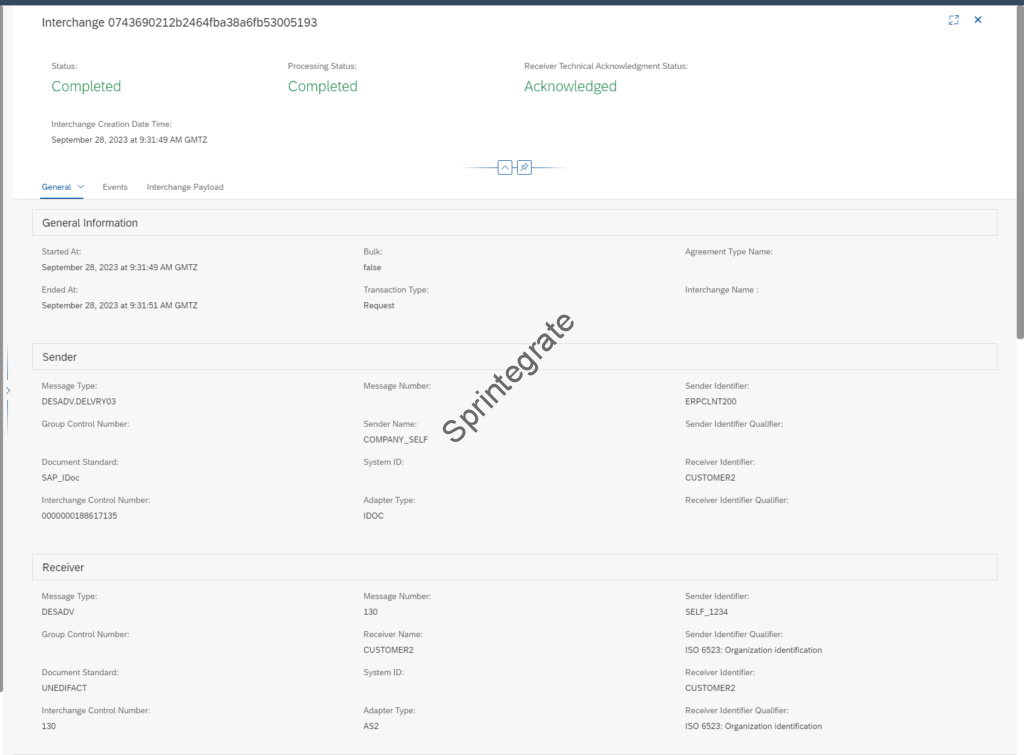The image size is (1024, 755).
Task: Click the UNEDIFACT document standard value
Action: coord(64,687)
